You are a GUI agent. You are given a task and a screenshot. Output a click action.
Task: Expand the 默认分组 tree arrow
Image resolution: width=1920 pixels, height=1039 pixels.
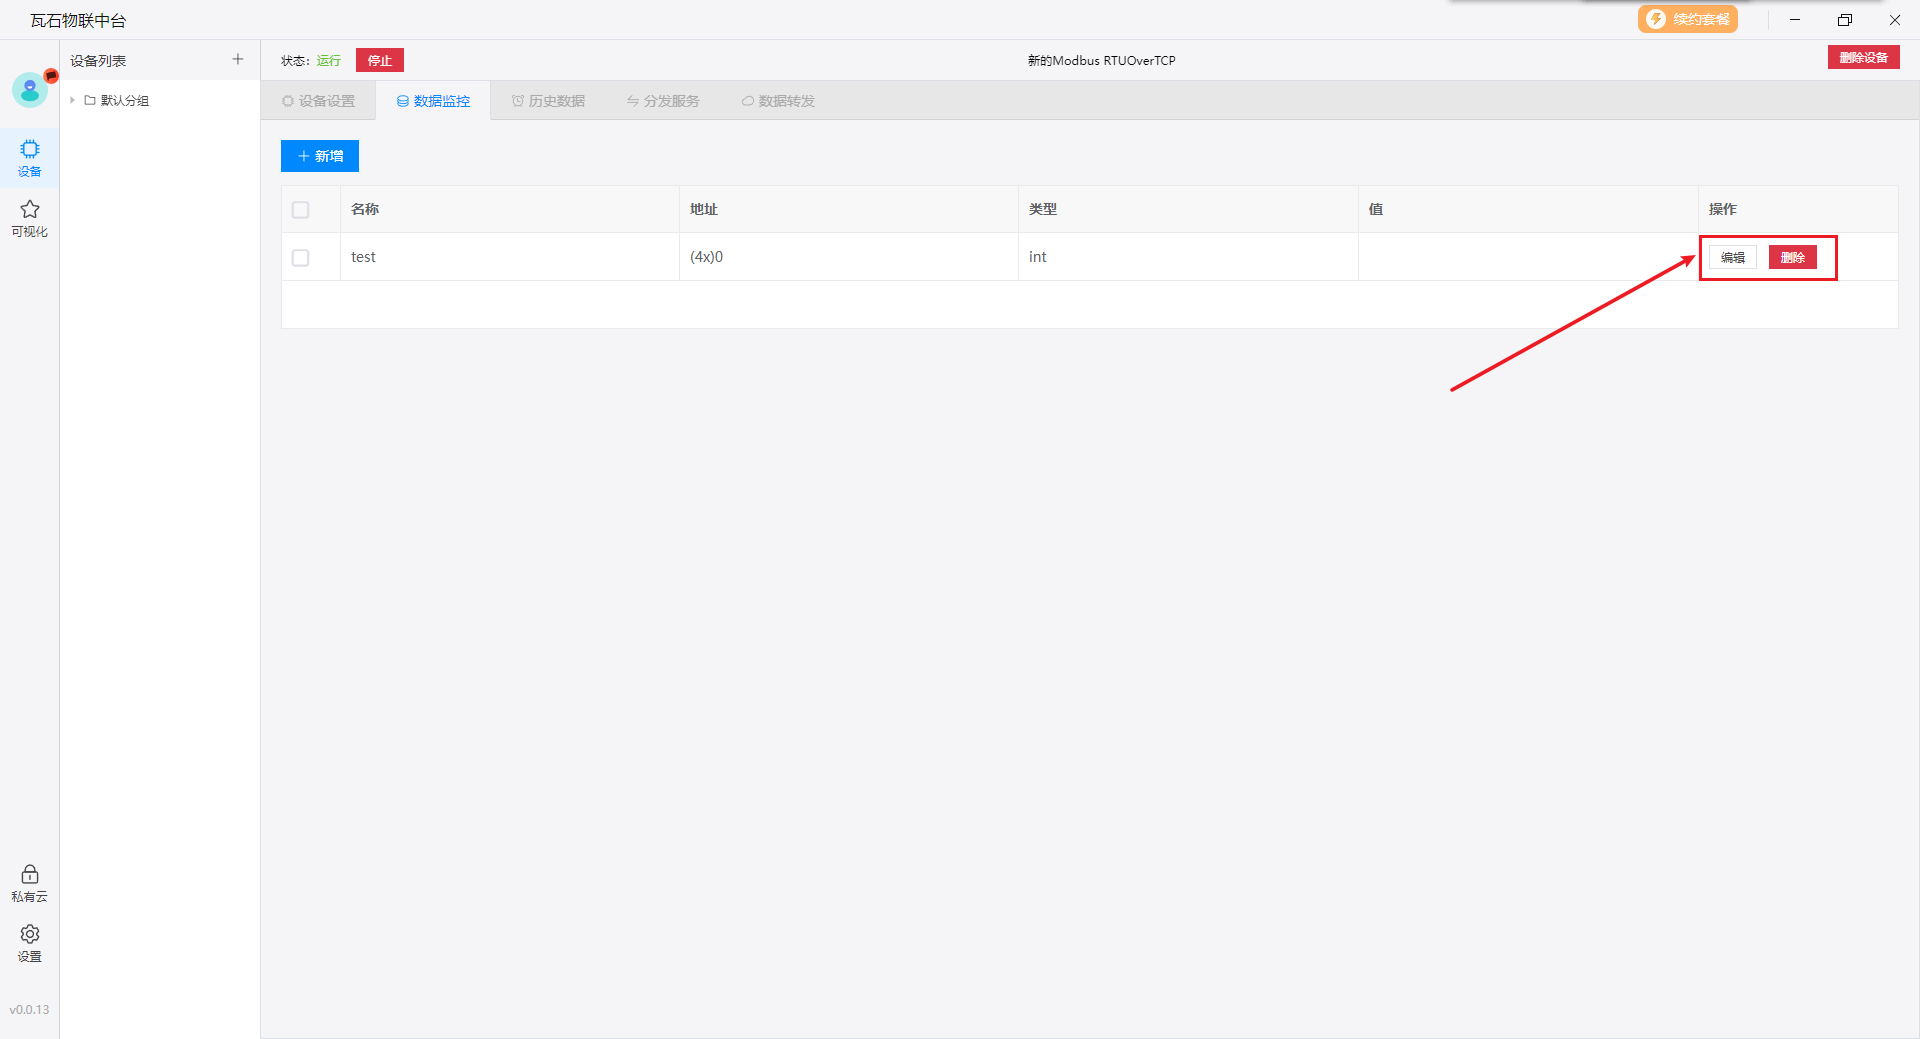pos(73,101)
